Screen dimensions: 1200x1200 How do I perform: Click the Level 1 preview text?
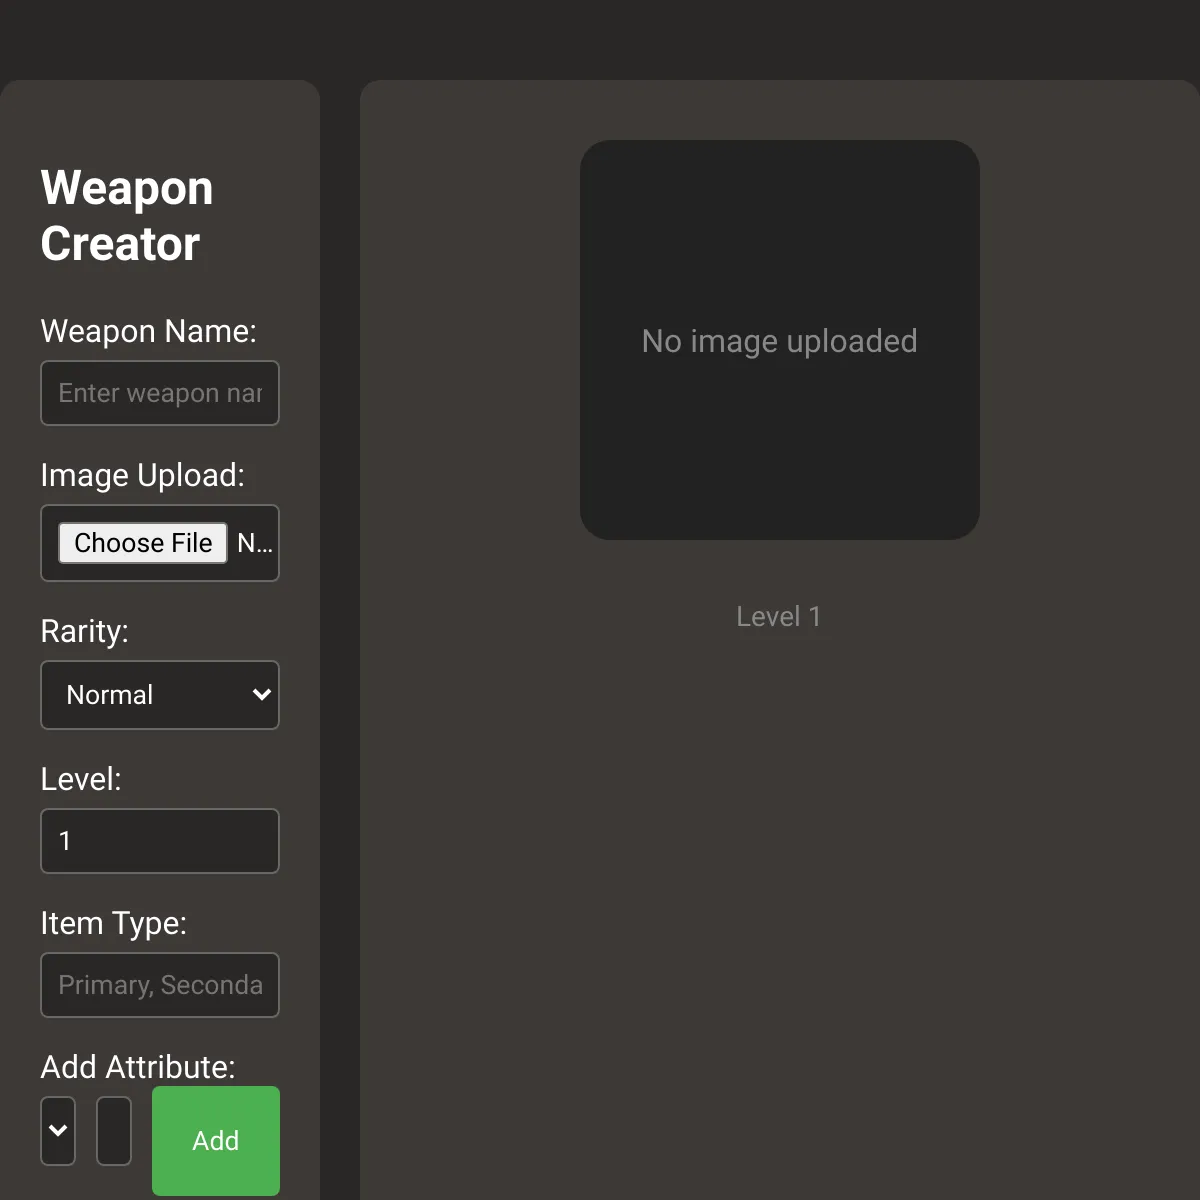coord(779,616)
